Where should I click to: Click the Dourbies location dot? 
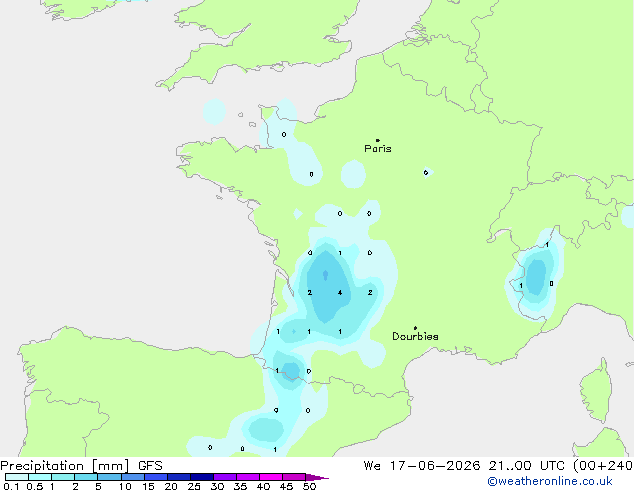click(415, 328)
